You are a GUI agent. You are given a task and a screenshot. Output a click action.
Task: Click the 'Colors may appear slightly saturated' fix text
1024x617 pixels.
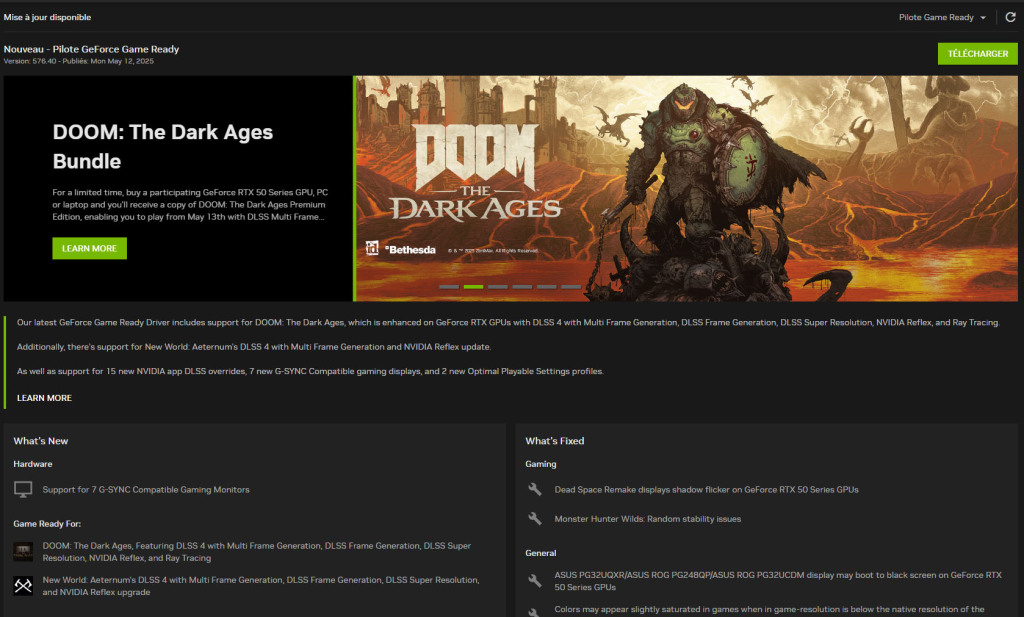769,610
